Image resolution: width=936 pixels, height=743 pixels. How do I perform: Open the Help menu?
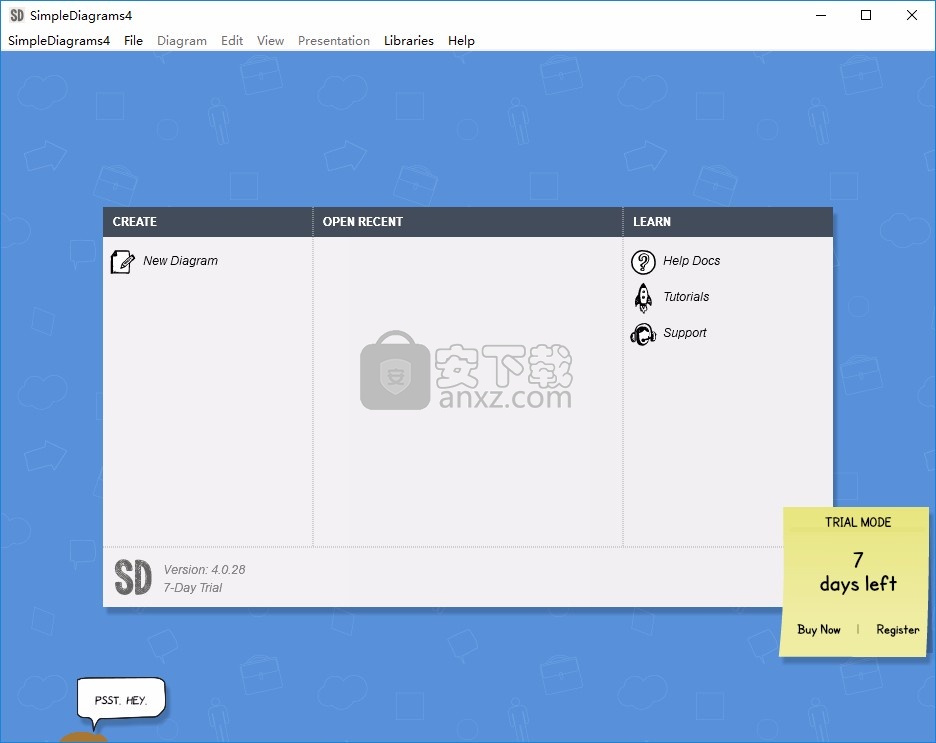(461, 41)
